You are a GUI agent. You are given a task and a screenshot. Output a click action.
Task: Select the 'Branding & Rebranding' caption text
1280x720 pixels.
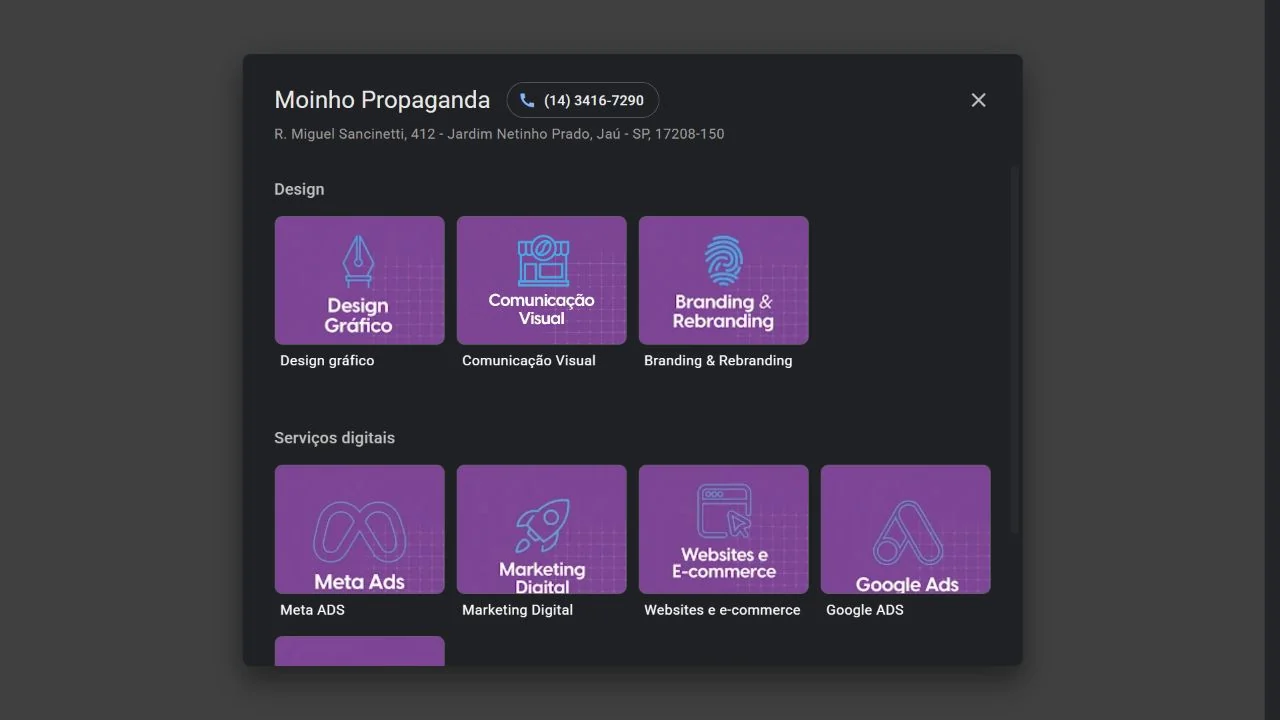[x=718, y=361]
